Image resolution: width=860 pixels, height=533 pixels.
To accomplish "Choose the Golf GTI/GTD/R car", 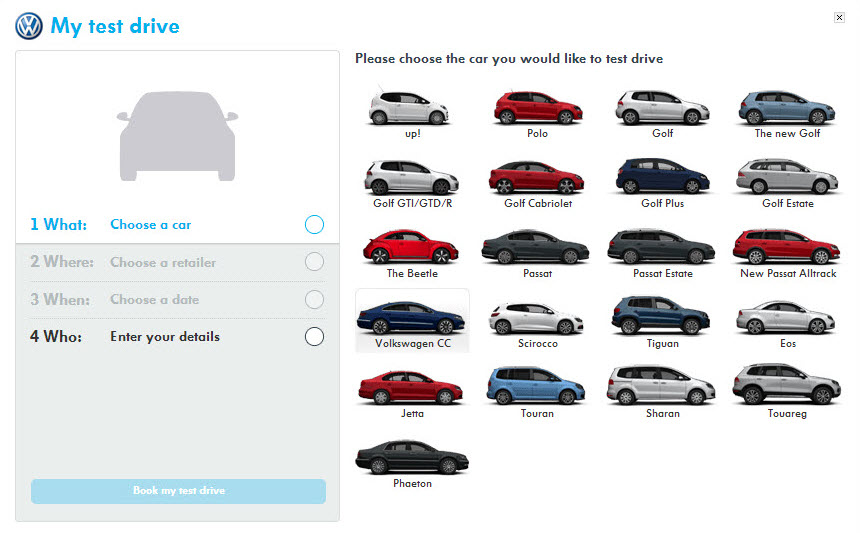I will tap(412, 177).
